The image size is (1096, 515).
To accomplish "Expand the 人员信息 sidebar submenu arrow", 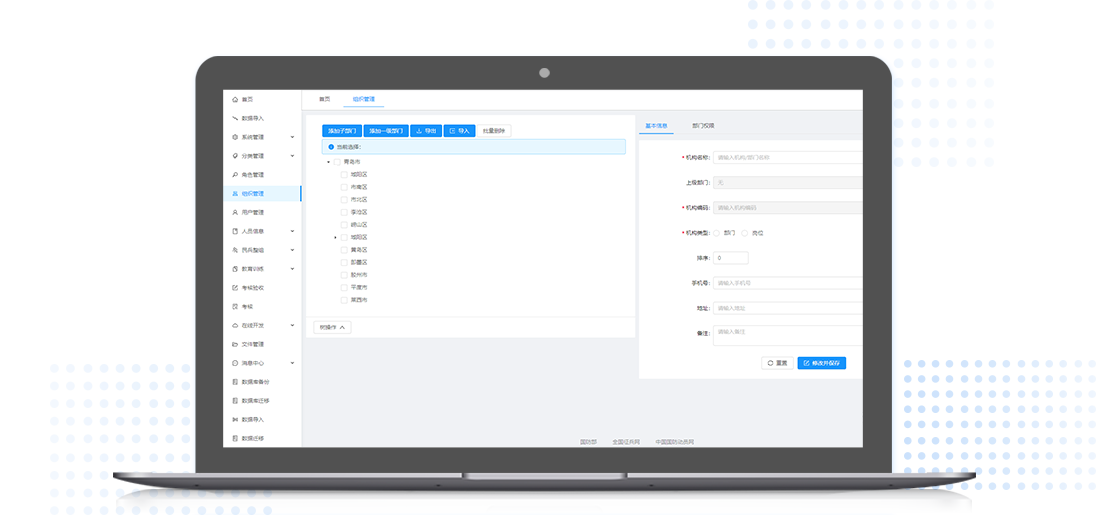I will tap(292, 231).
